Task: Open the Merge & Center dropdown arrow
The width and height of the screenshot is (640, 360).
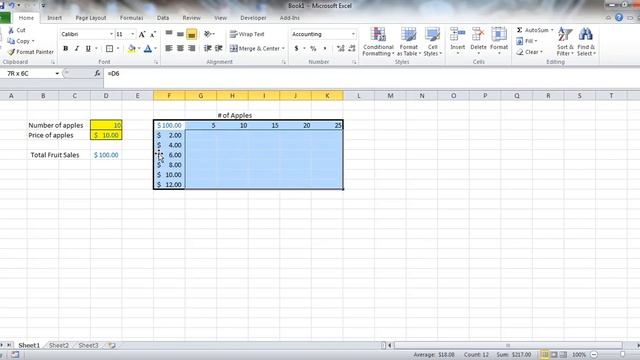Action: click(283, 49)
